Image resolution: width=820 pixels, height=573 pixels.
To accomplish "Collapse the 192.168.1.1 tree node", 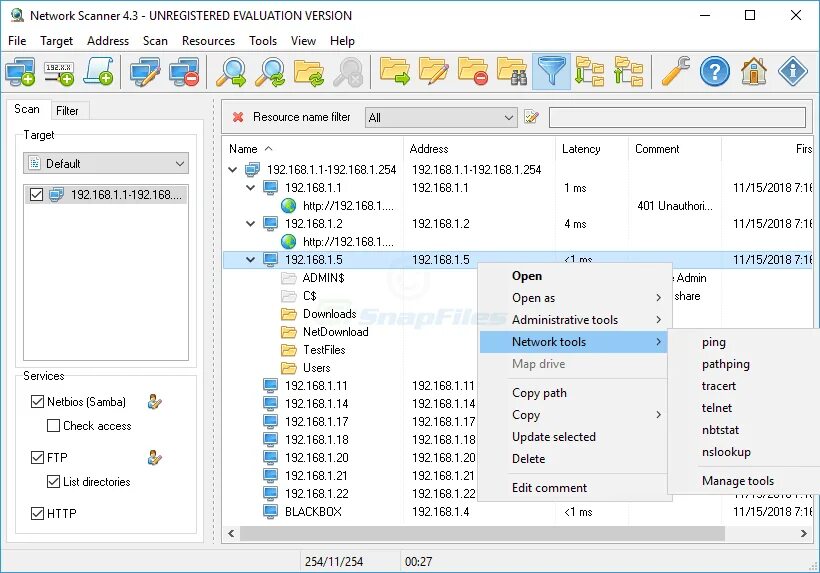I will point(251,188).
